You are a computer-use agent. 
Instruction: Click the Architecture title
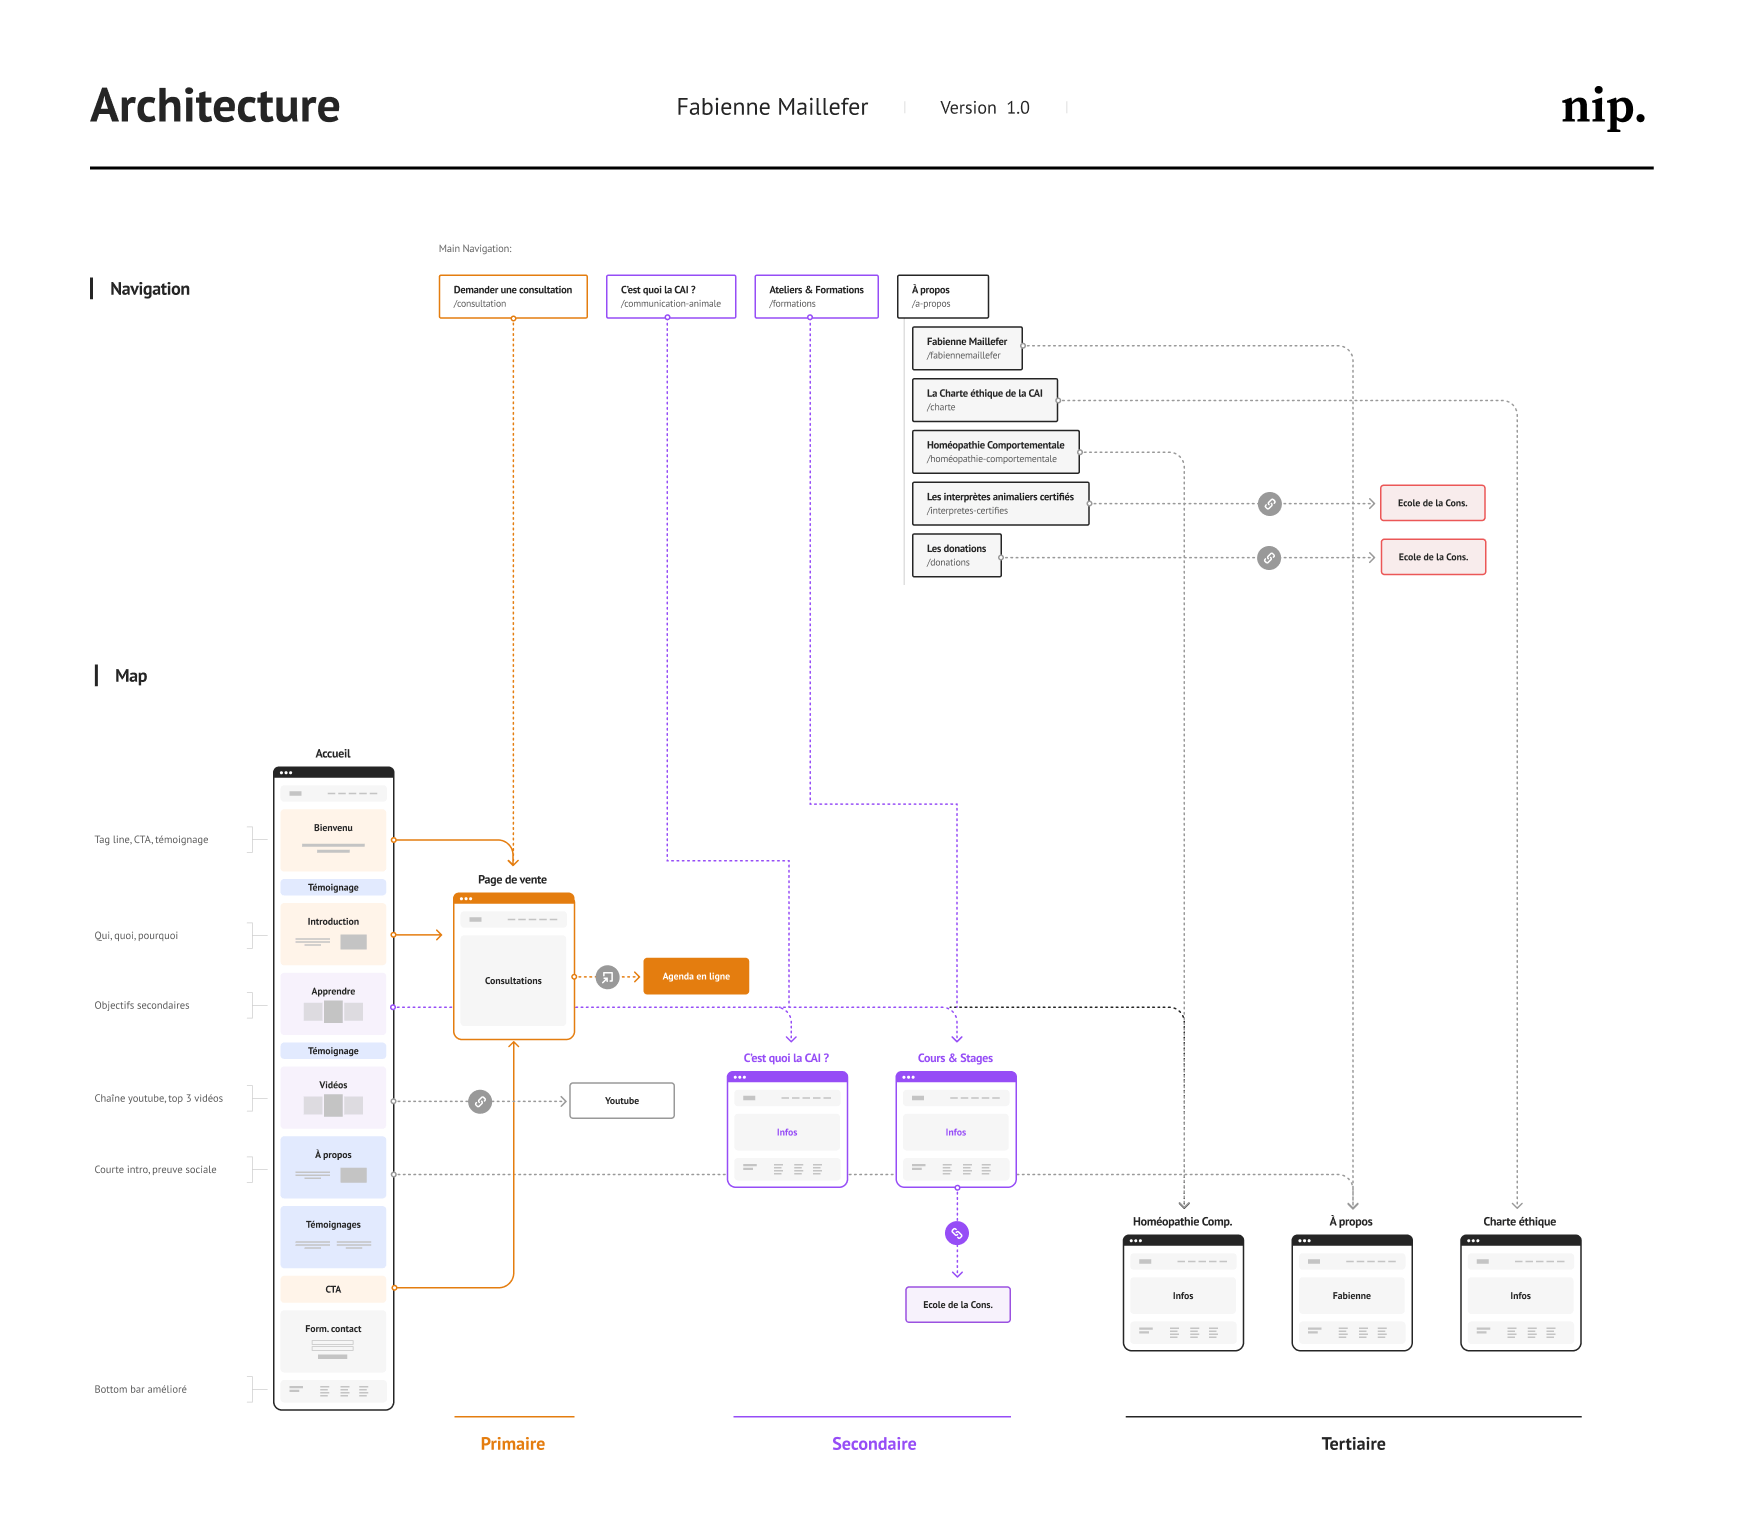coord(215,105)
